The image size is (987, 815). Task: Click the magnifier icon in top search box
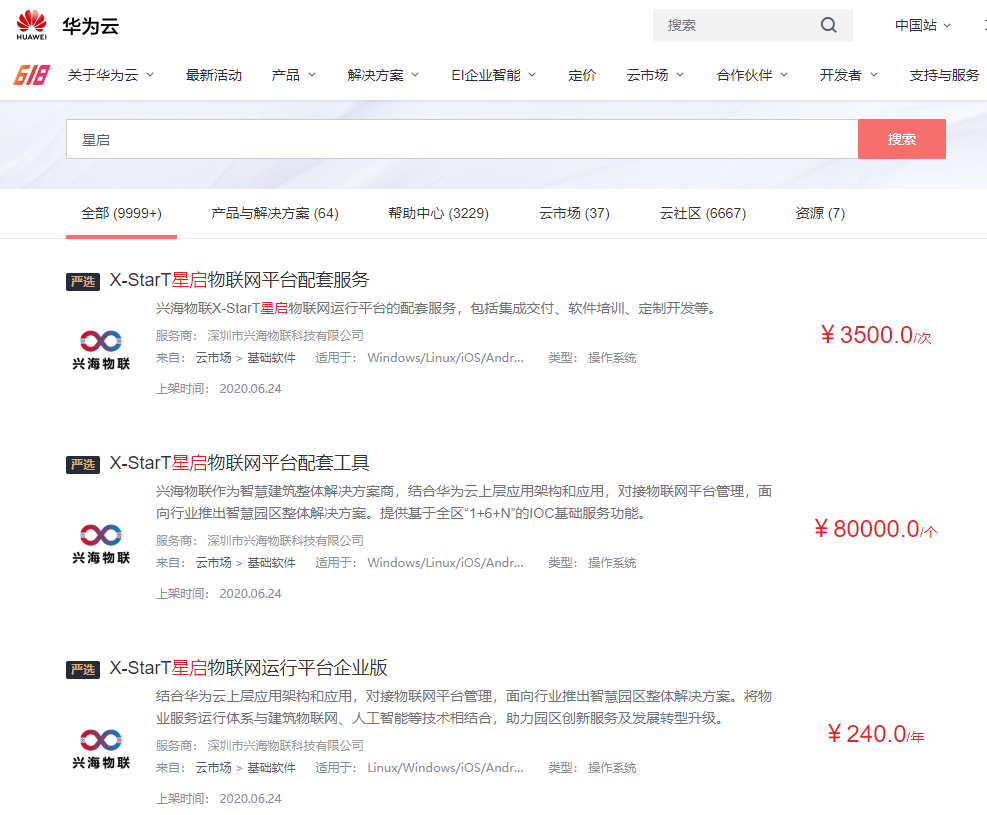point(829,25)
